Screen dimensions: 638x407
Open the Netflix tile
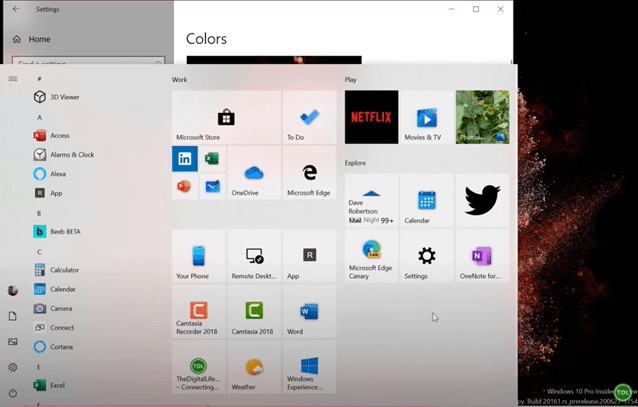coord(371,117)
